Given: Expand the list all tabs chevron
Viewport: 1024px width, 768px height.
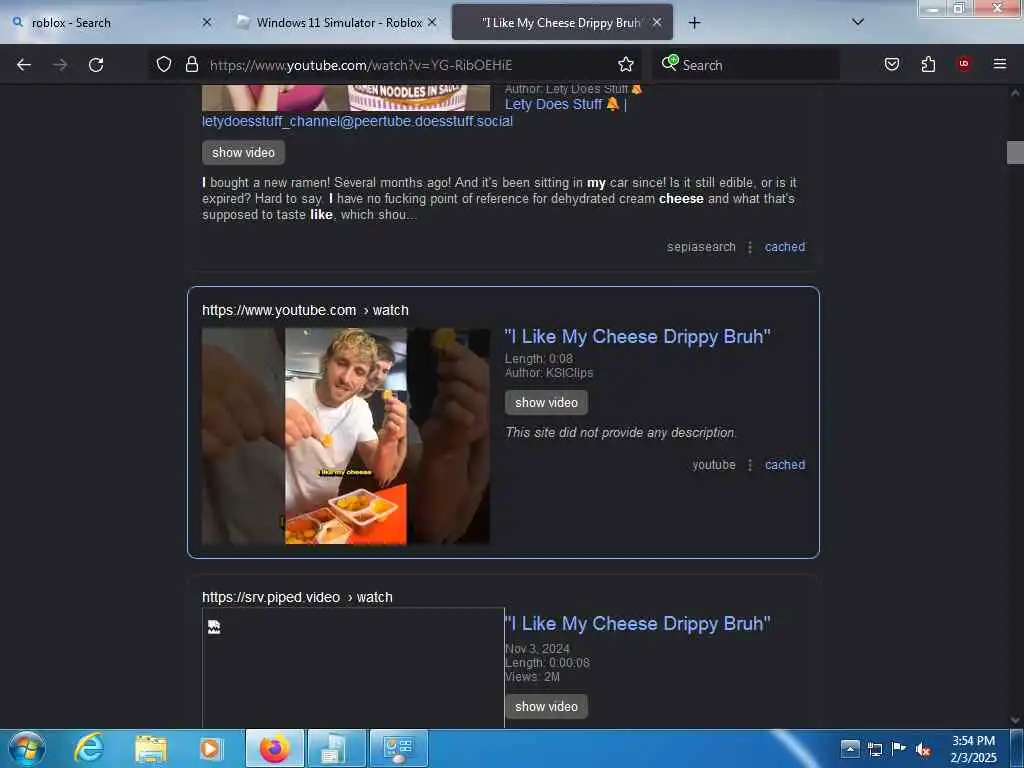Looking at the screenshot, I should point(858,22).
